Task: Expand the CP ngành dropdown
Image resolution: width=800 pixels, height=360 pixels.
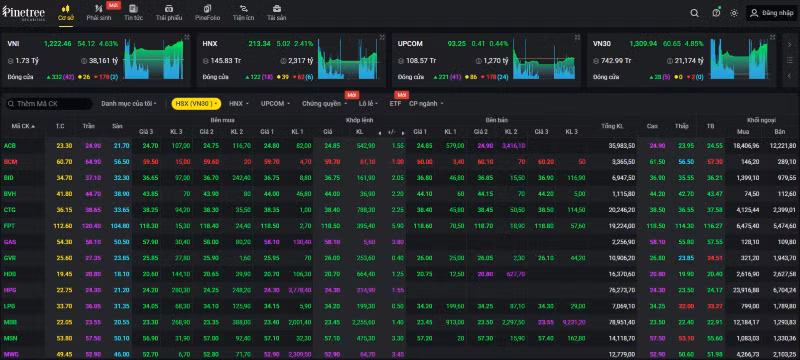Action: pyautogui.click(x=426, y=104)
